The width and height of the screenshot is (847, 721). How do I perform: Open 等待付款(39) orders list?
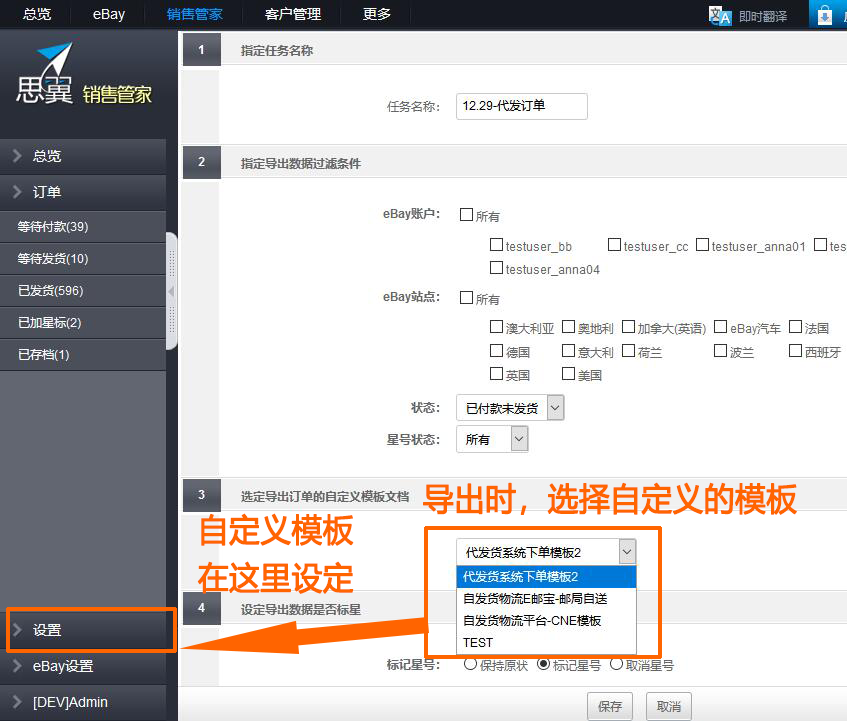(83, 227)
